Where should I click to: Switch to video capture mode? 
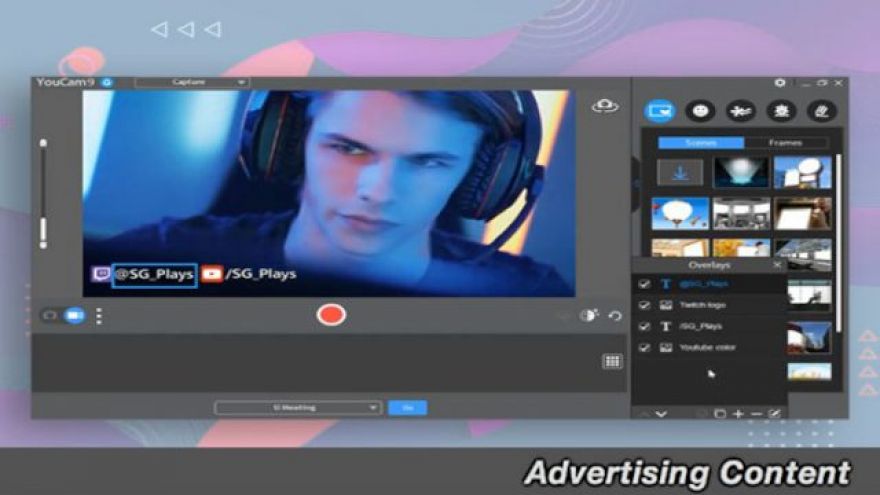(x=75, y=315)
